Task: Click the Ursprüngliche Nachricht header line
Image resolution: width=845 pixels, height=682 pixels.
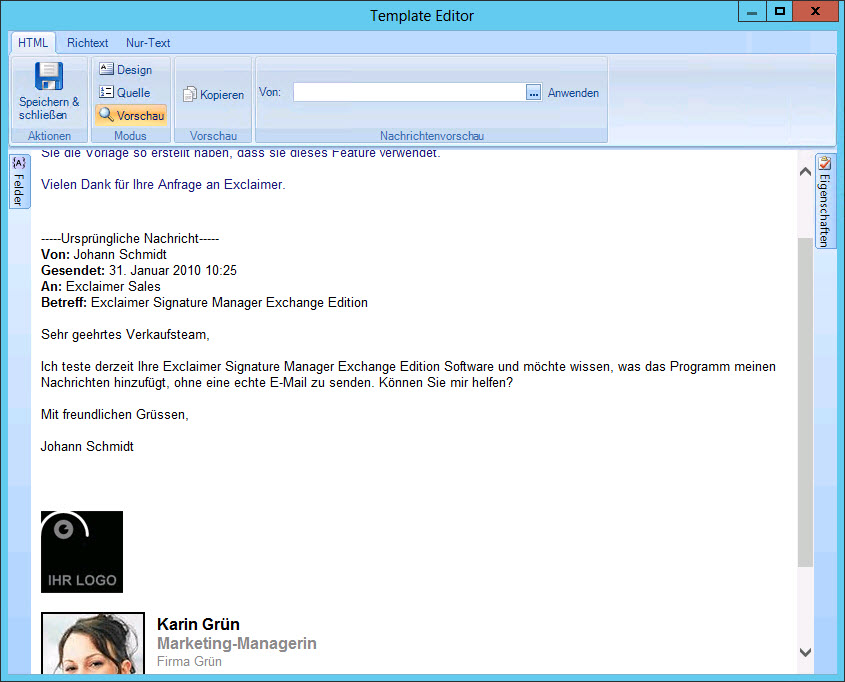Action: (x=130, y=239)
